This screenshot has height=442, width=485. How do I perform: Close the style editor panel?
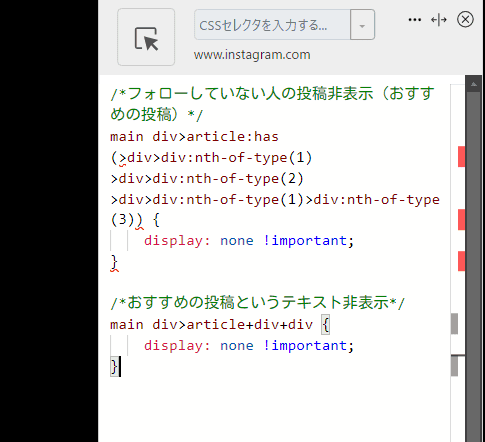coord(465,19)
